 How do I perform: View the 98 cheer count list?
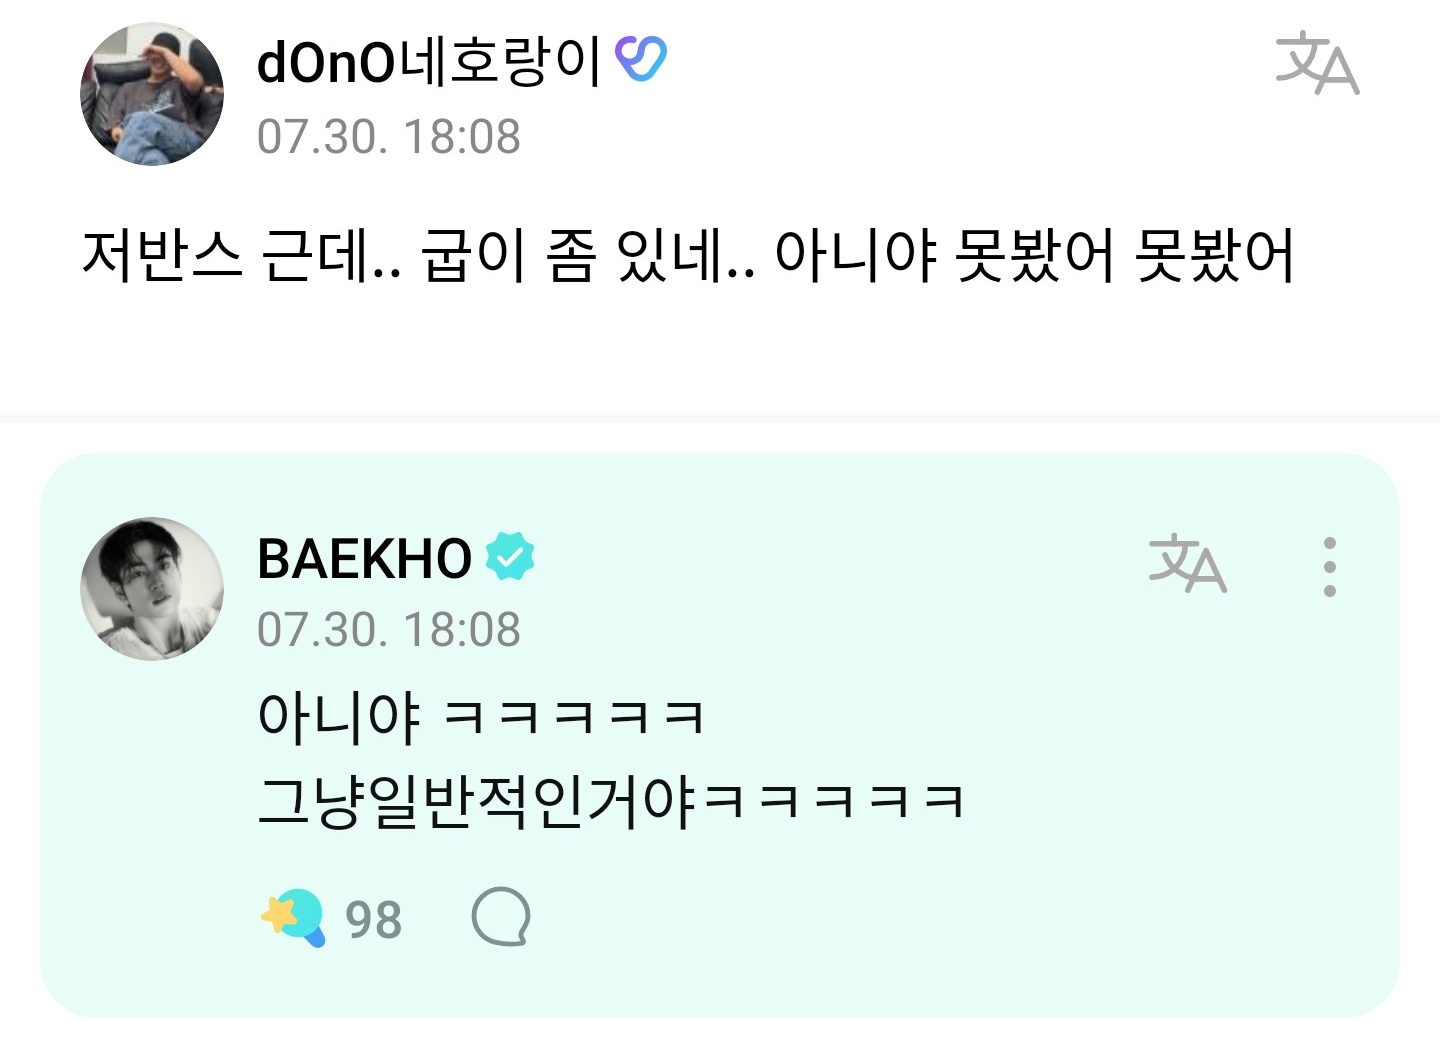(373, 920)
